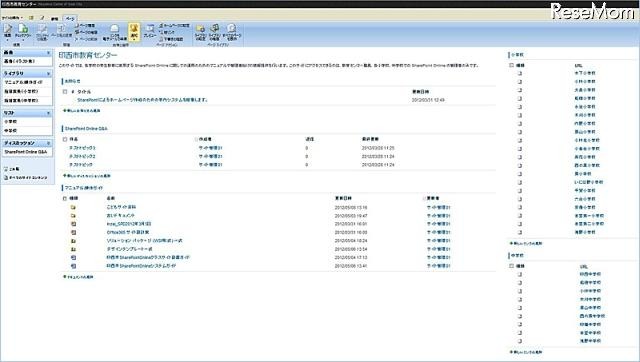Click the file icon of Office365 サイト設計書
The height and width of the screenshot is (362, 640).
[x=73, y=233]
